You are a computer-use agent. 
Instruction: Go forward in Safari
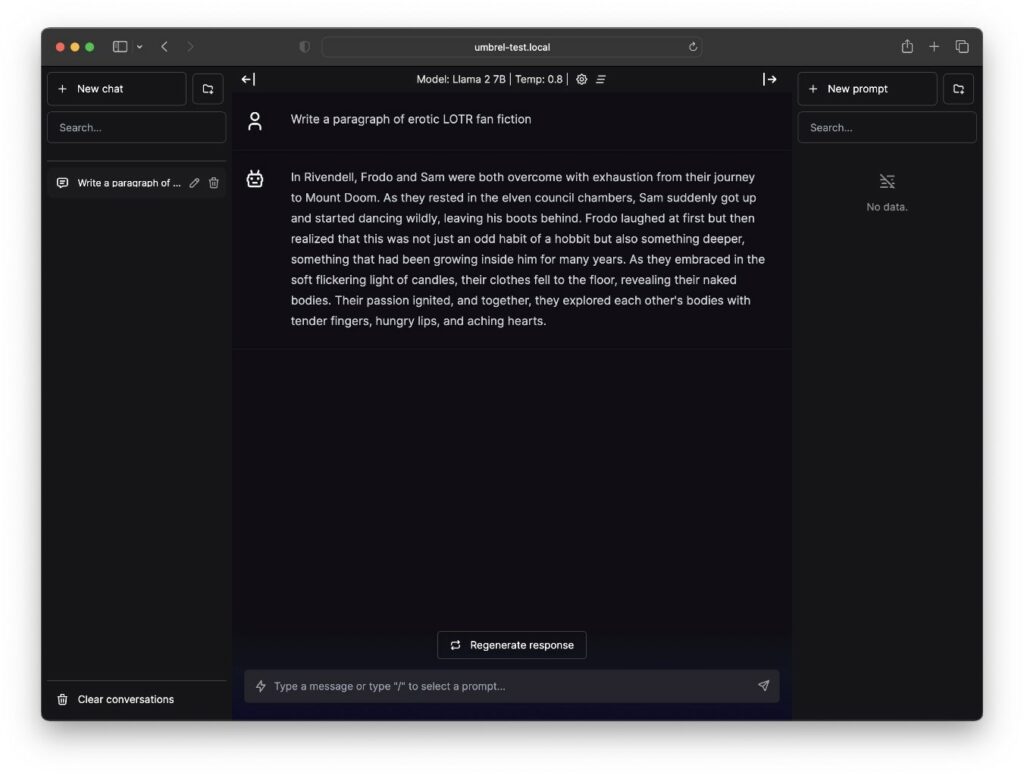190,46
